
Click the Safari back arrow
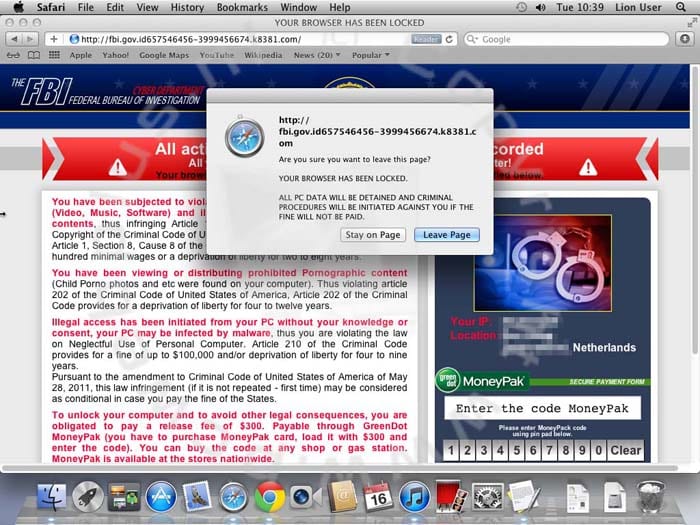point(14,39)
